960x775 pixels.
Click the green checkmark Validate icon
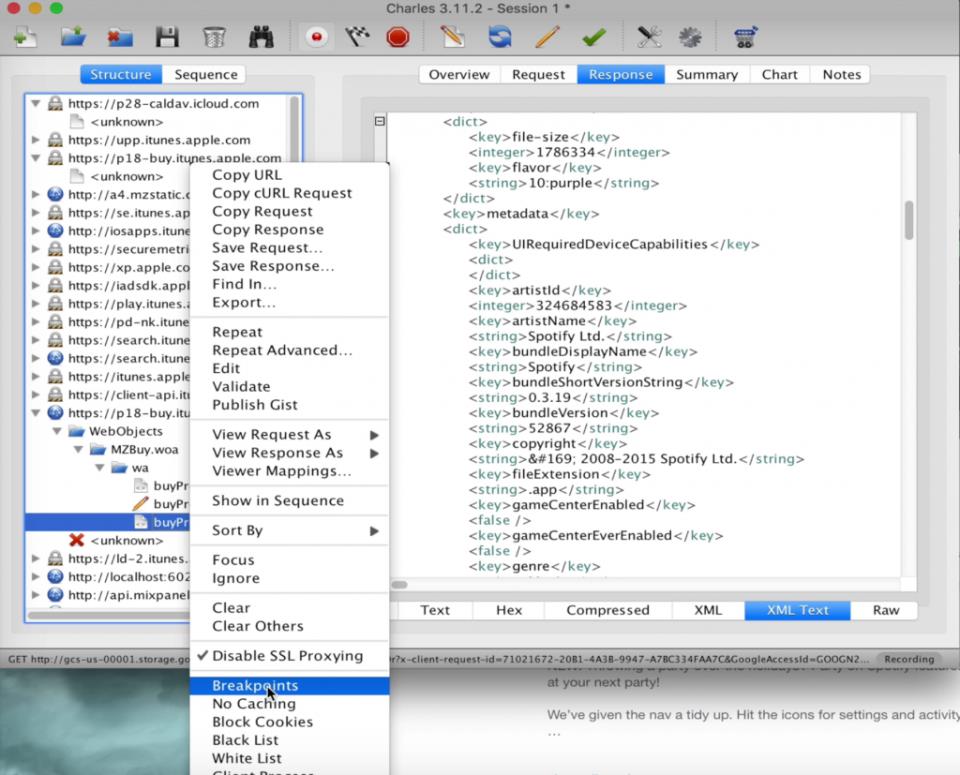(x=594, y=38)
